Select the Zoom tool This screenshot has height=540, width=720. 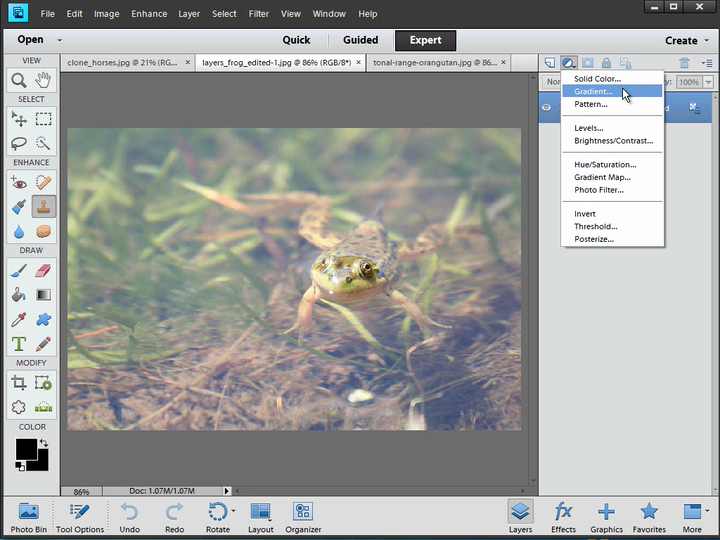pos(19,81)
